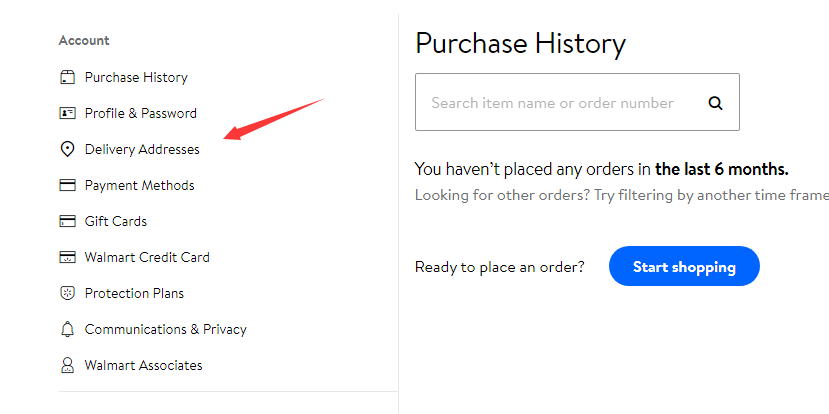The image size is (829, 414).
Task: Open Gift Cards section
Action: click(x=116, y=221)
